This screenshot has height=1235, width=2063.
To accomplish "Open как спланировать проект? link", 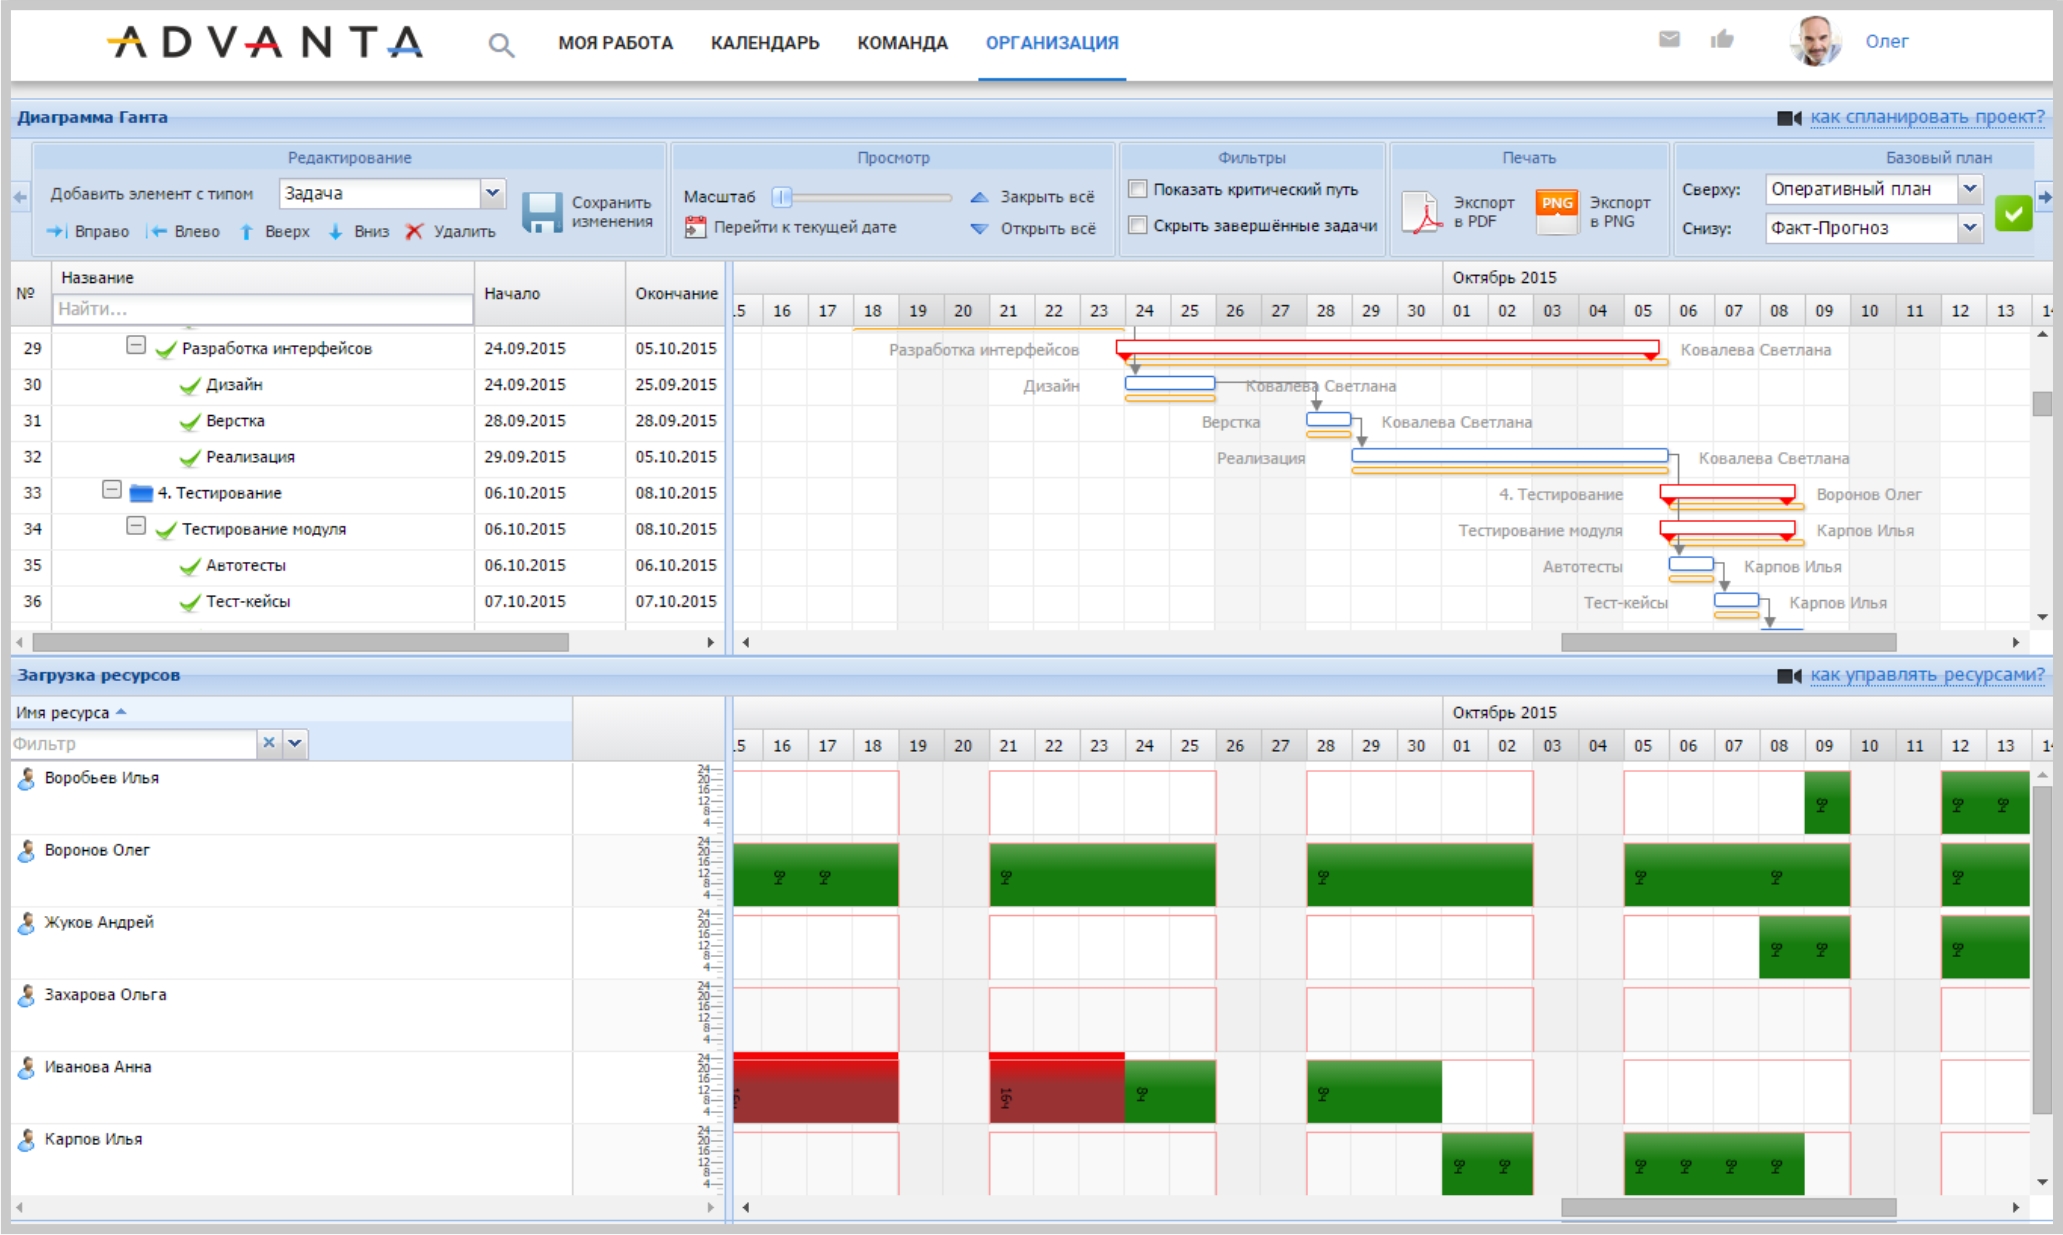I will point(1927,117).
